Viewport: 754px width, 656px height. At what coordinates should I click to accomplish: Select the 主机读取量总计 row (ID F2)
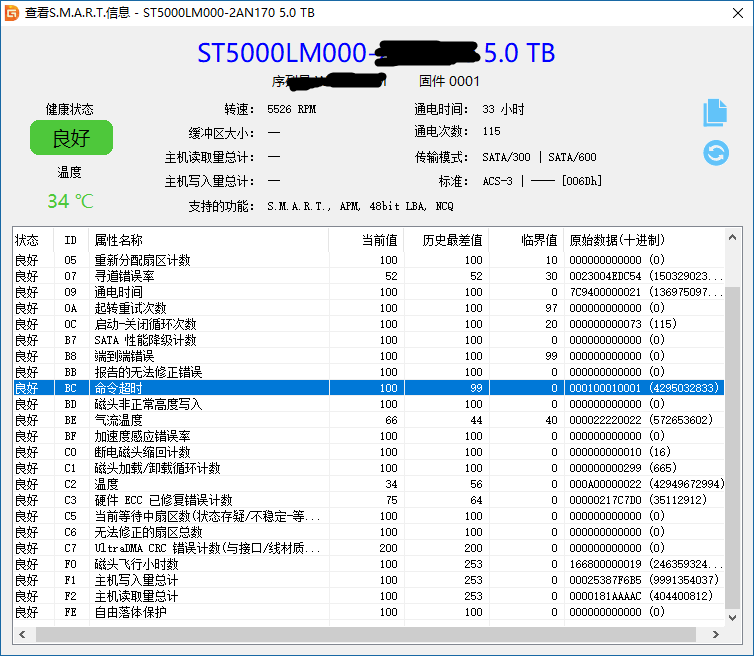(369, 596)
